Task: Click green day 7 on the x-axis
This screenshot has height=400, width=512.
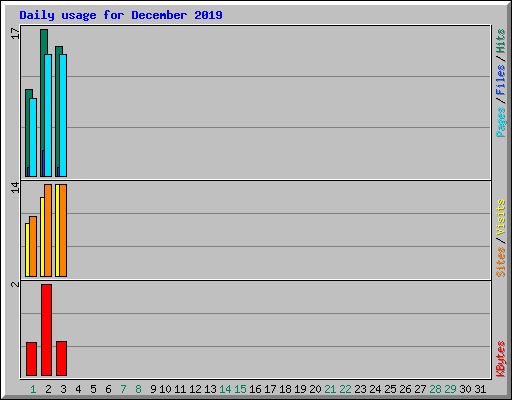Action: (123, 389)
